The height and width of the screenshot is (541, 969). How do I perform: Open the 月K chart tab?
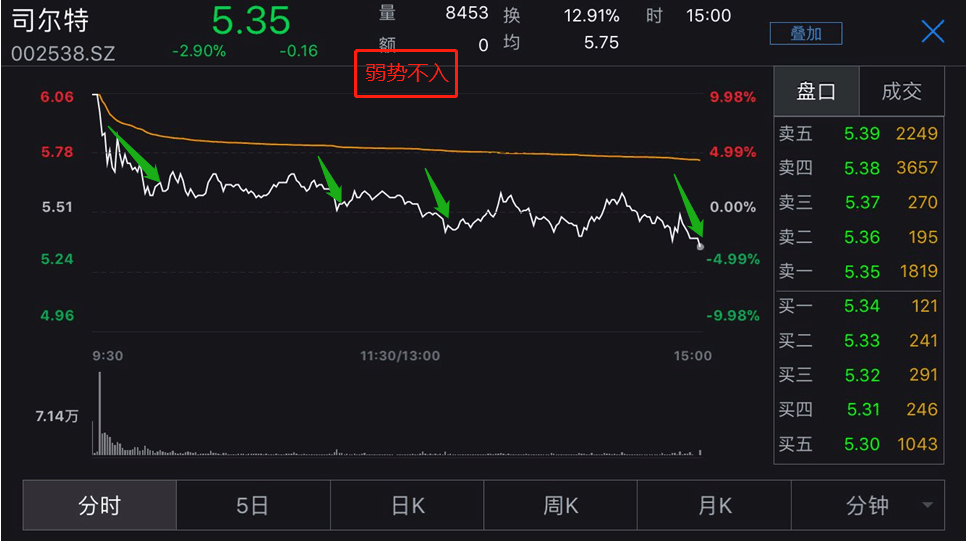click(714, 506)
